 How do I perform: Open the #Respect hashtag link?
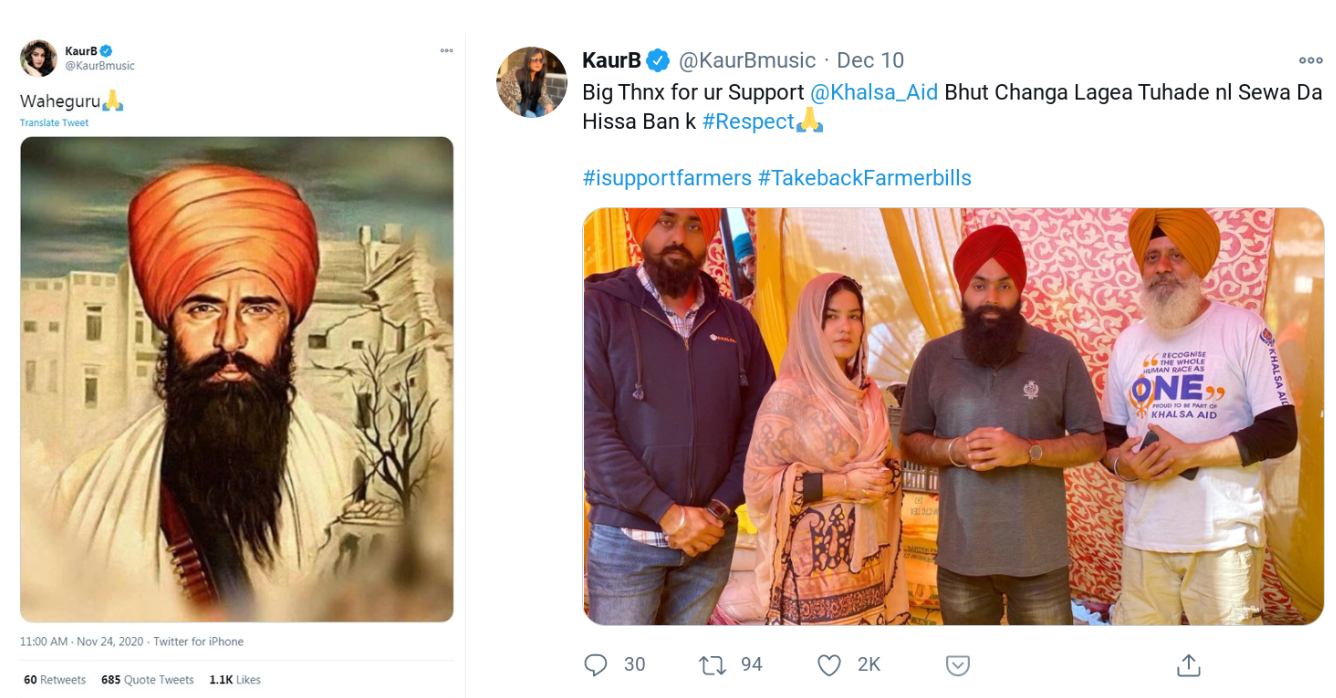pyautogui.click(x=748, y=122)
